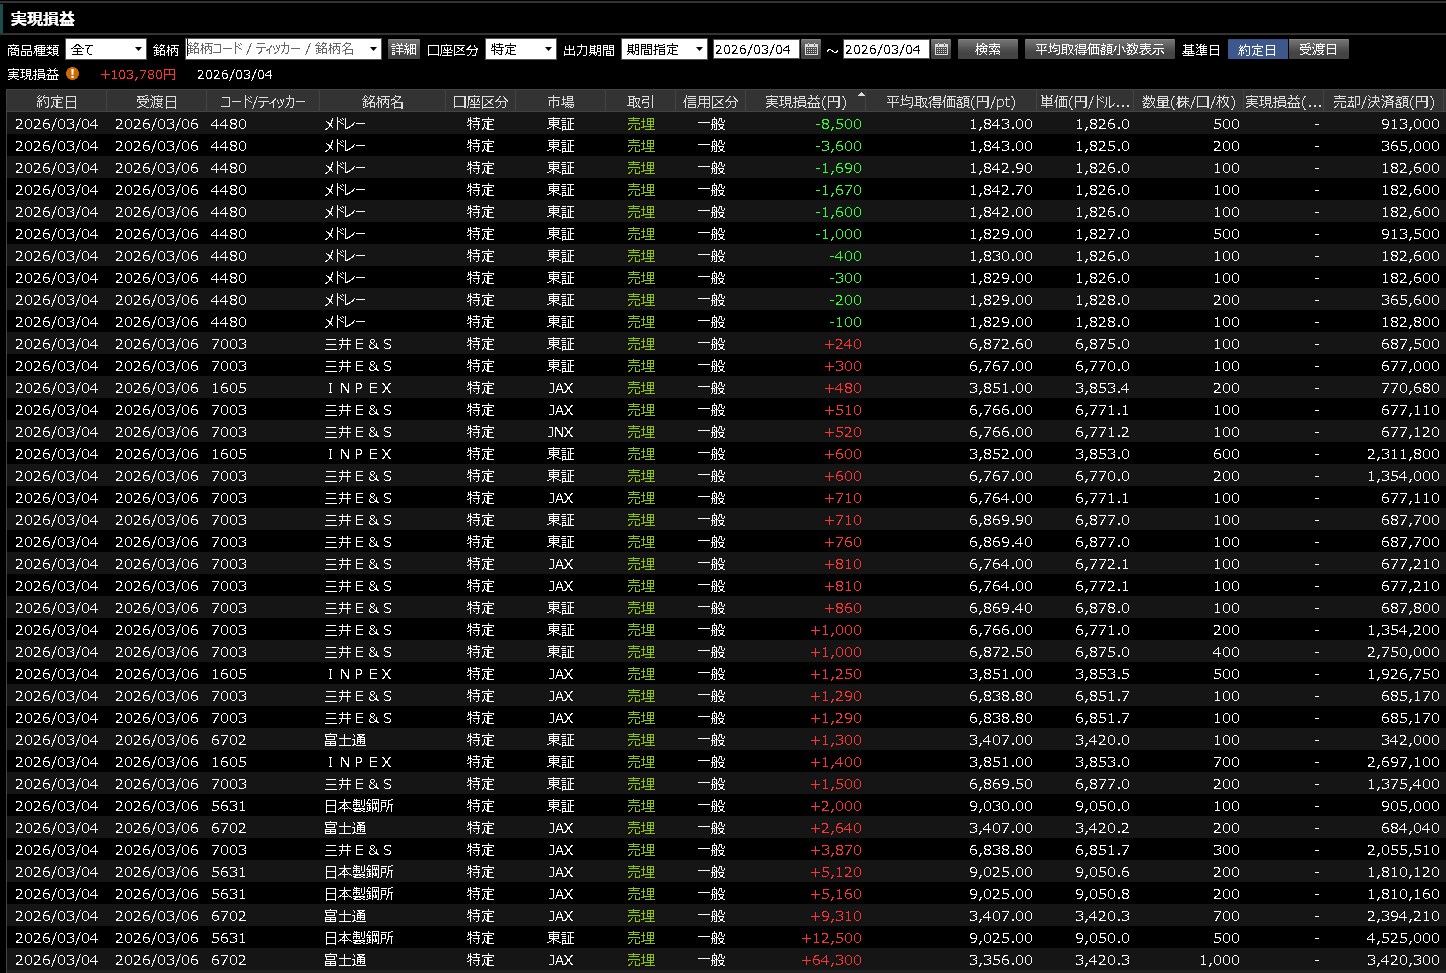The image size is (1446, 973).
Task: Open the start date calendar picker
Action: point(811,49)
